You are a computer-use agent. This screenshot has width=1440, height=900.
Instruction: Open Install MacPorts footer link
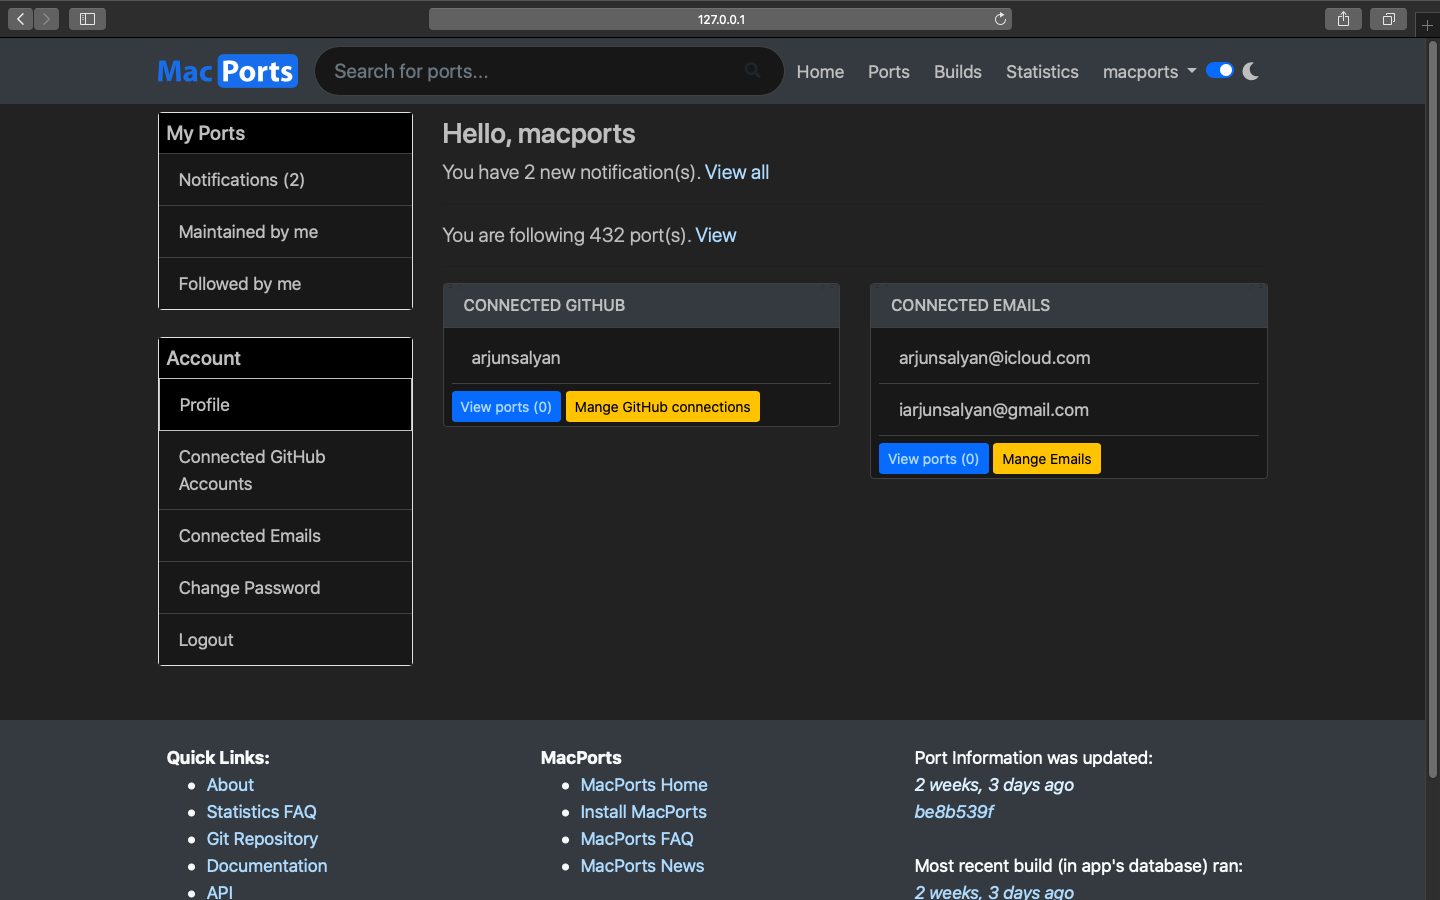point(643,812)
